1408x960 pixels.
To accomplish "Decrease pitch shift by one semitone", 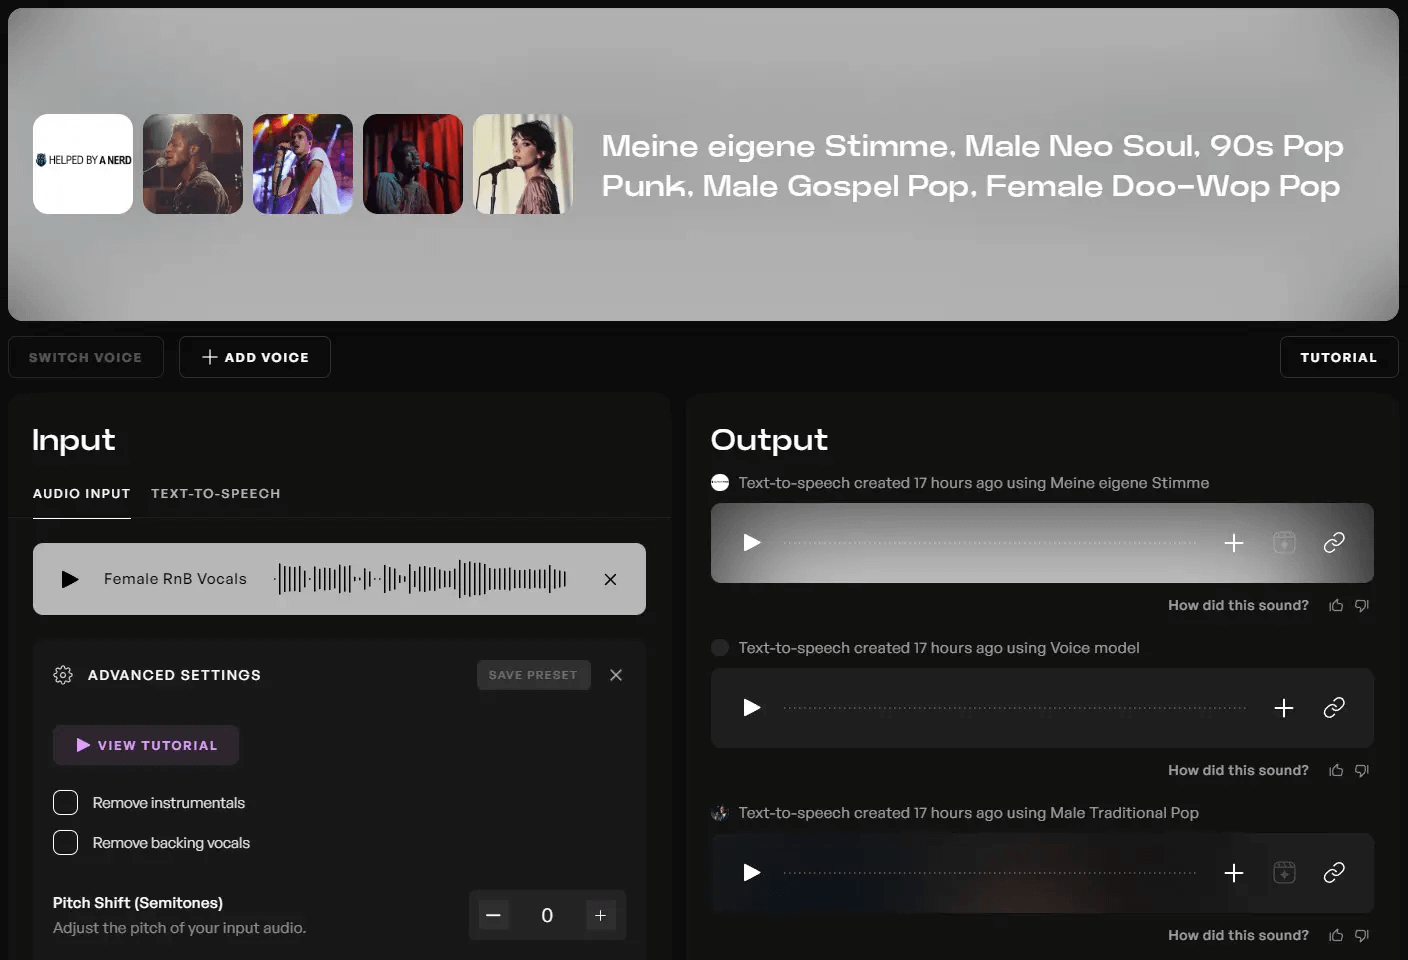I will click(x=493, y=915).
